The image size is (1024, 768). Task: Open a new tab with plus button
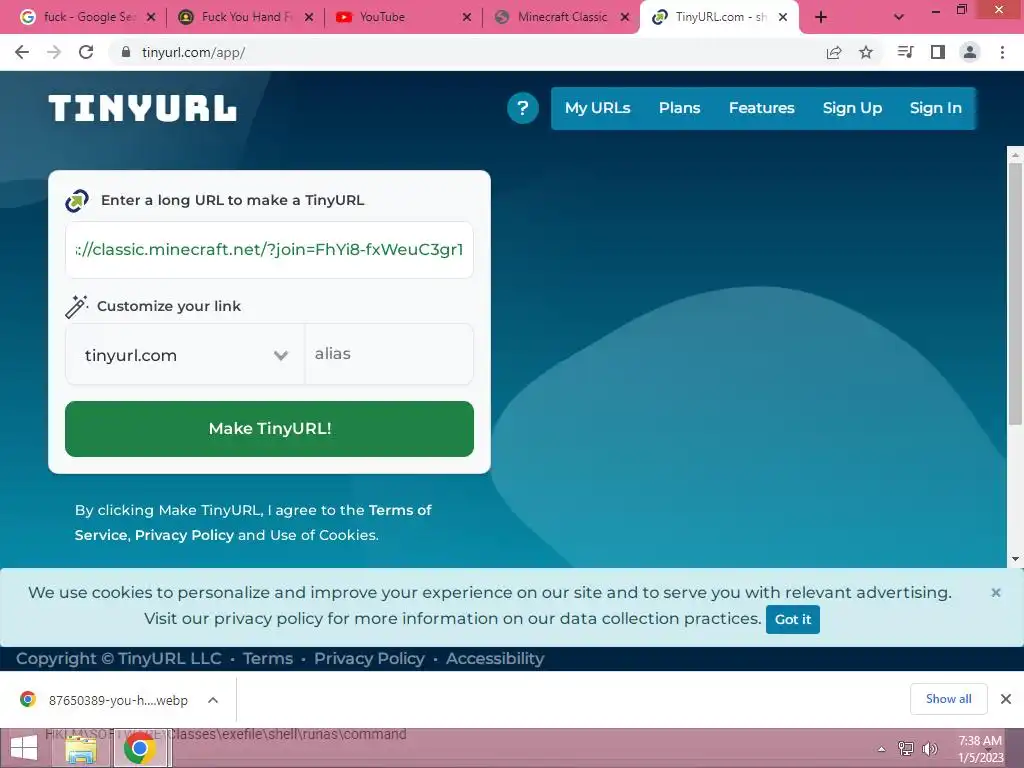coord(821,17)
